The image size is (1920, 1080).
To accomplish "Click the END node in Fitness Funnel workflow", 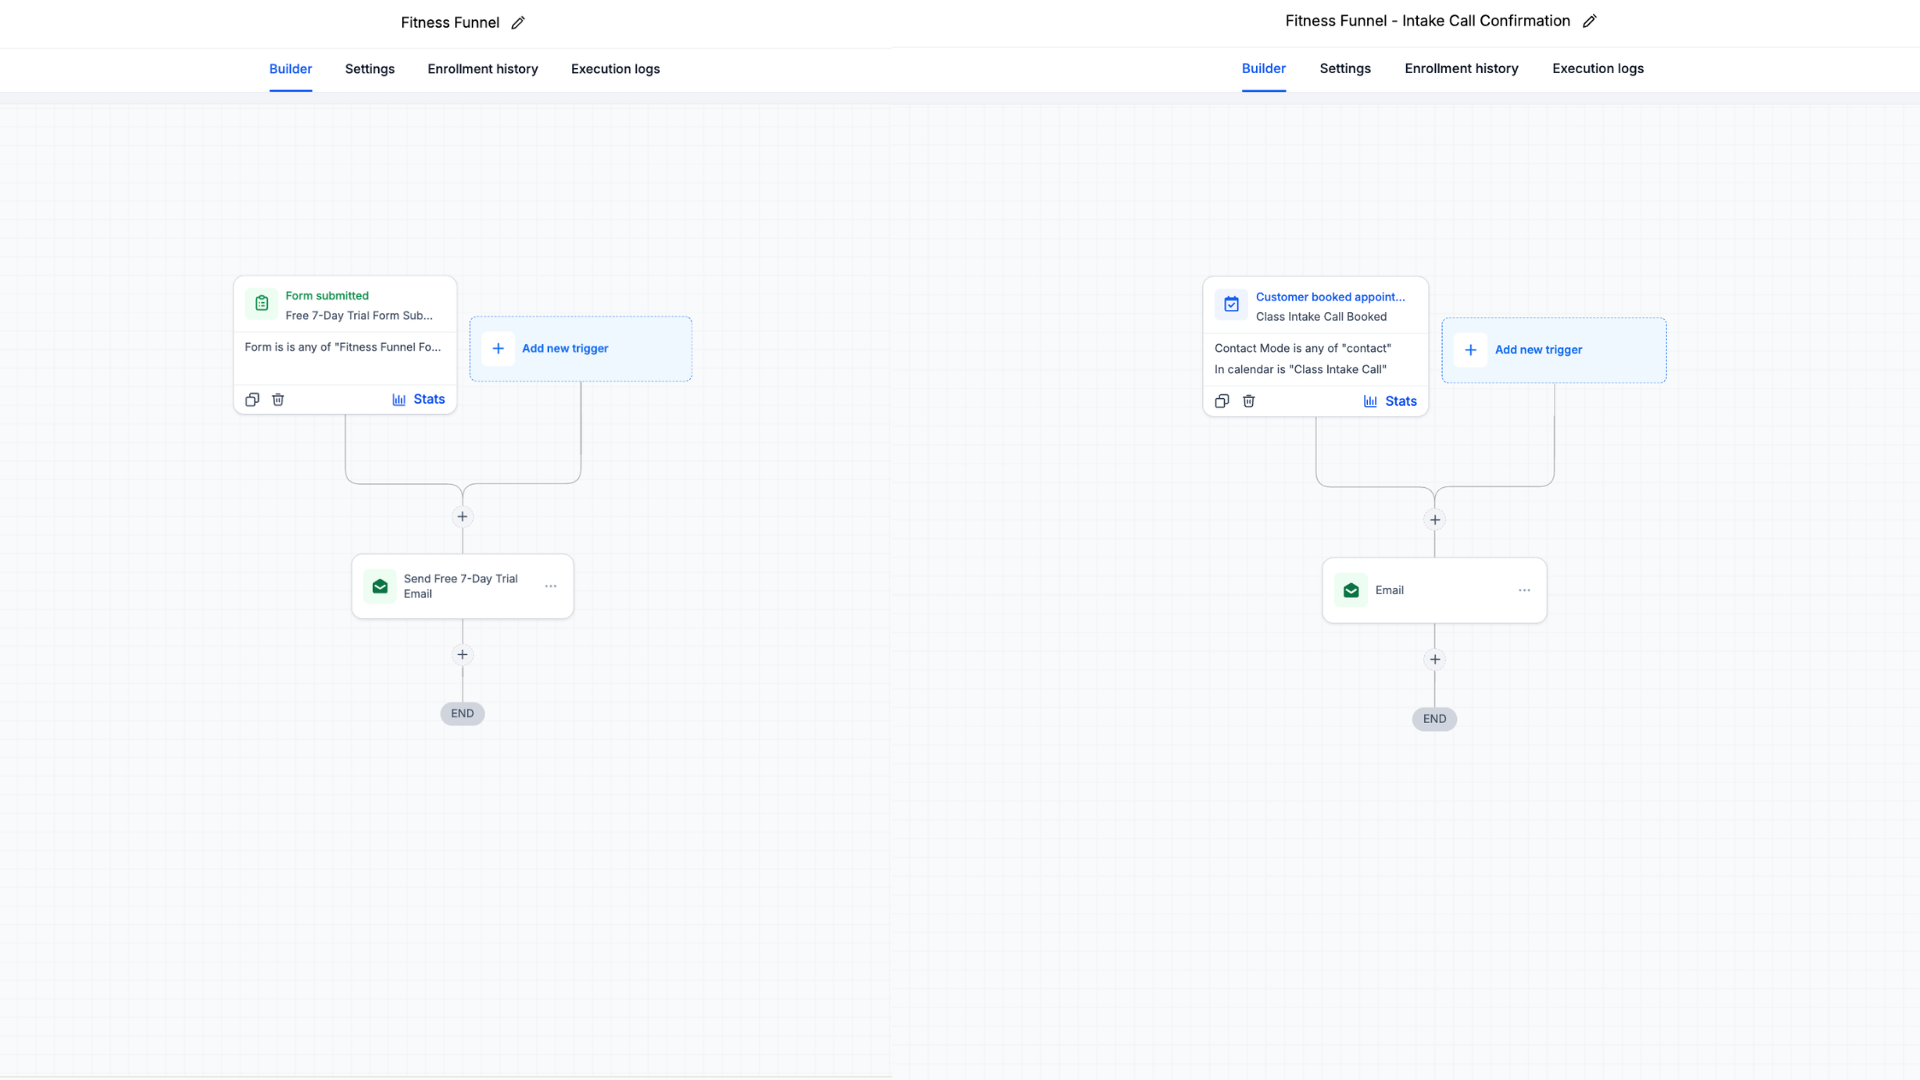I will pos(462,714).
